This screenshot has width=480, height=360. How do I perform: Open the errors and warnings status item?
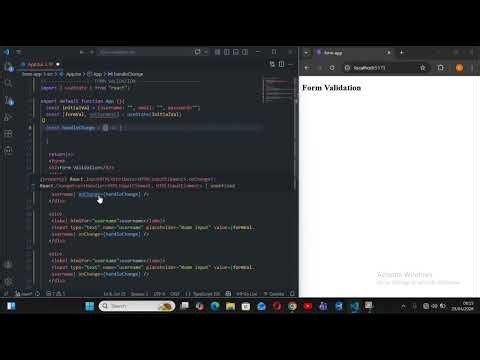coord(56,294)
